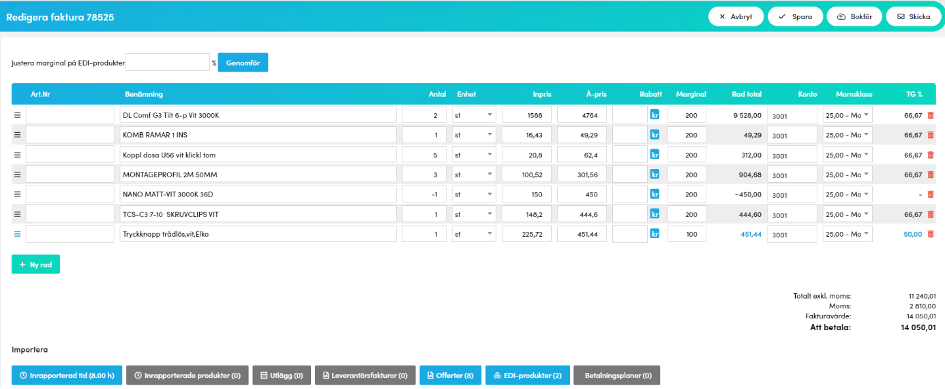945x389 pixels.
Task: Click drag handle of MONTAGEPROFIL row
Action: coord(17,174)
